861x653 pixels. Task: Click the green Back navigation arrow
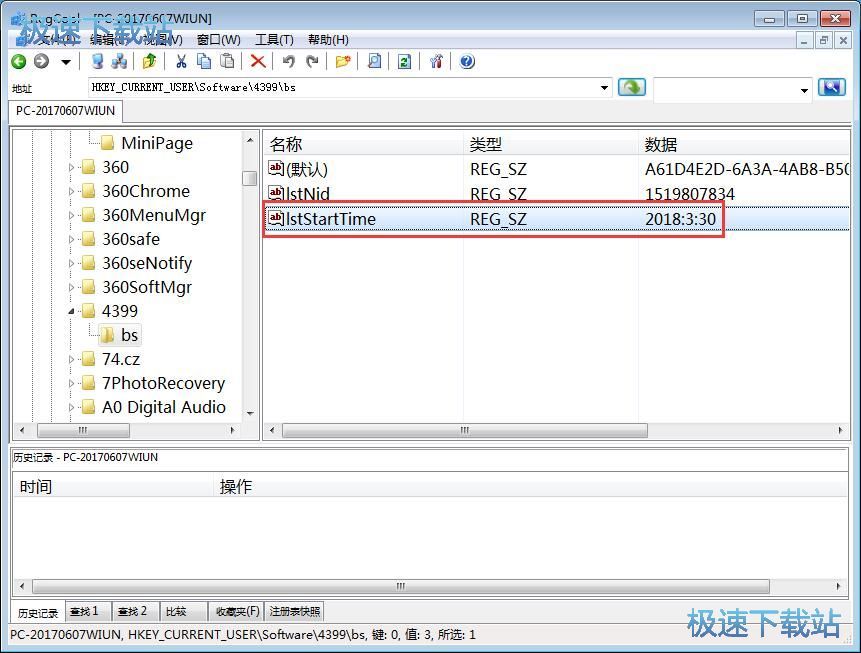coord(18,62)
